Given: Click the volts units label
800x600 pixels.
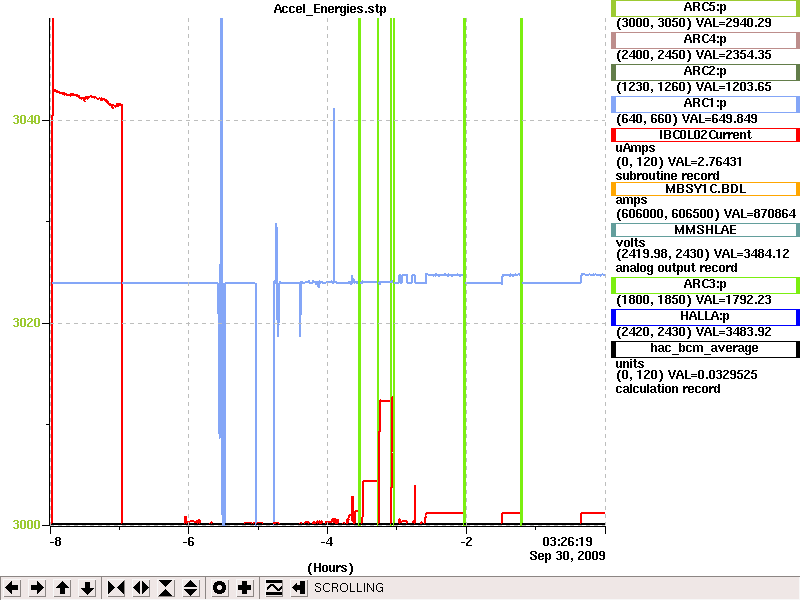Looking at the screenshot, I should (630, 243).
